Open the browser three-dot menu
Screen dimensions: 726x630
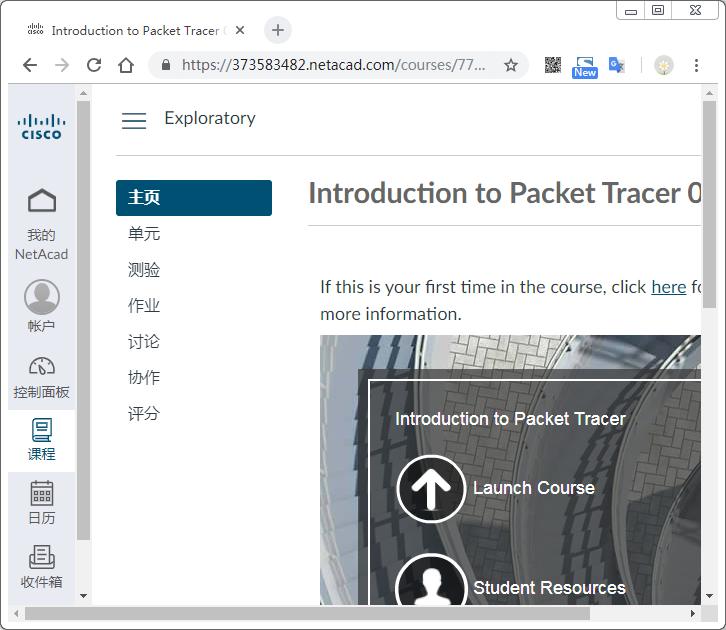click(696, 65)
